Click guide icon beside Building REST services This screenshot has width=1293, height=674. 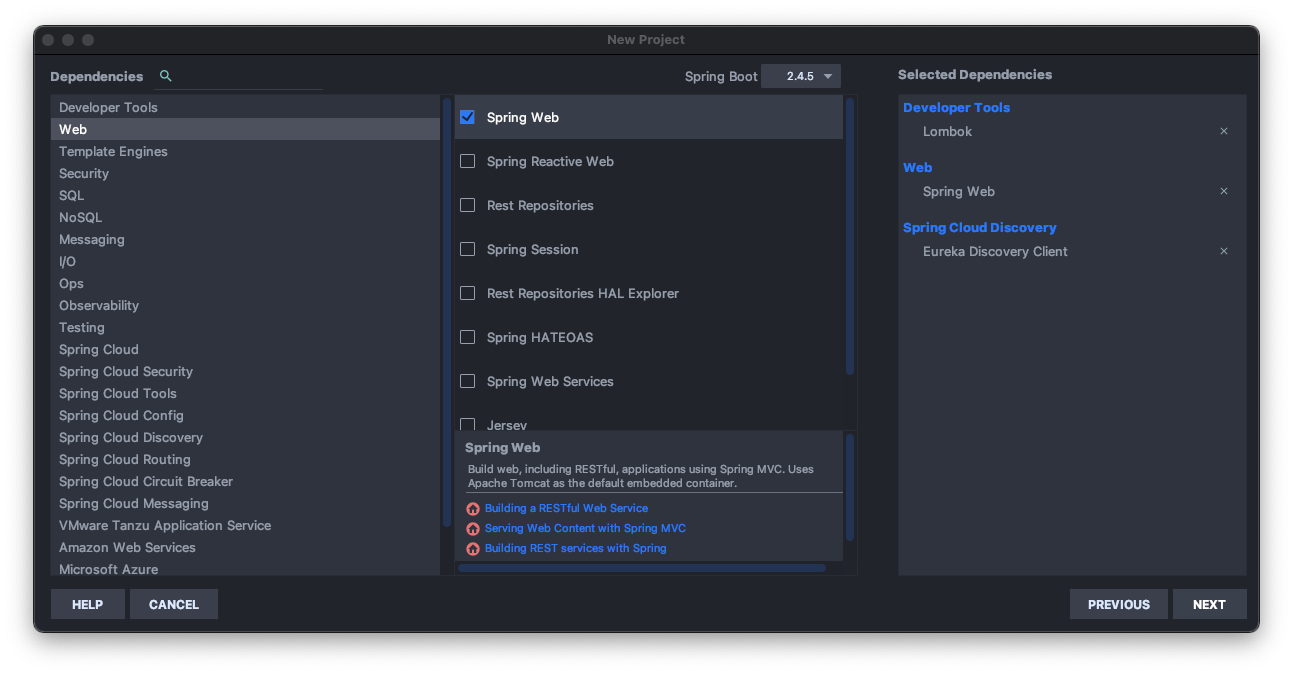pos(473,549)
